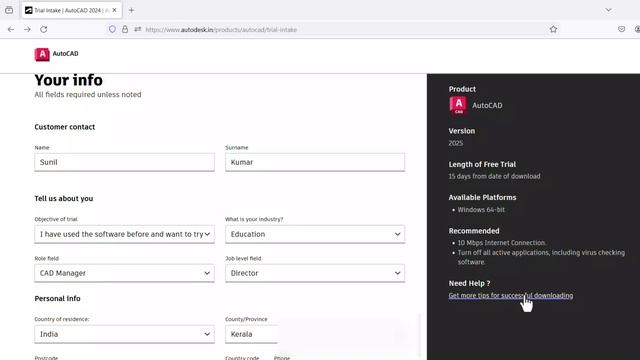Viewport: 640px width, 360px height.
Task: Click the County/Province field showing Kerala
Action: pos(251,334)
